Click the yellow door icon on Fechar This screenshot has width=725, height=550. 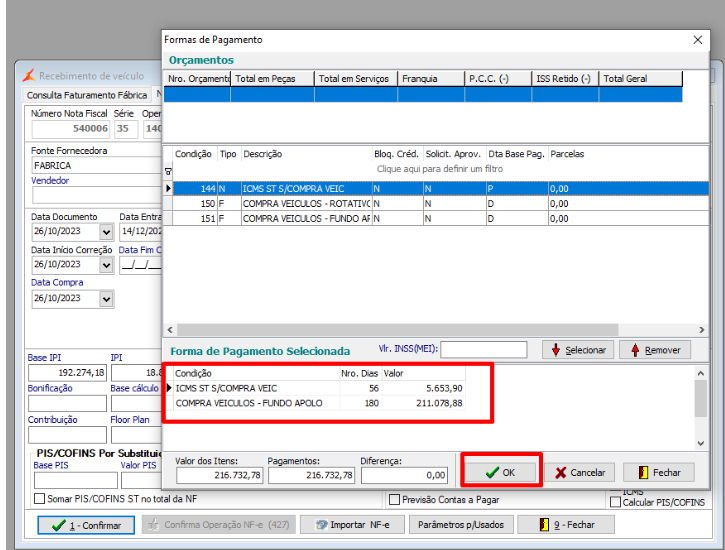point(643,472)
